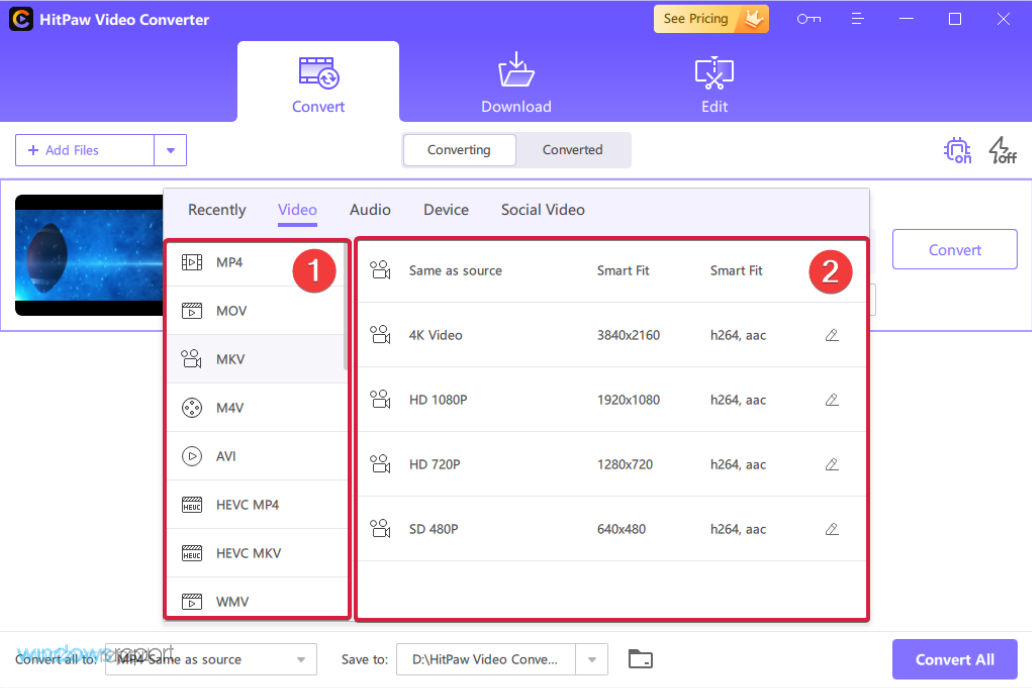Click the camera icon beside Same as source
Viewport: 1032px width, 688px height.
click(380, 271)
